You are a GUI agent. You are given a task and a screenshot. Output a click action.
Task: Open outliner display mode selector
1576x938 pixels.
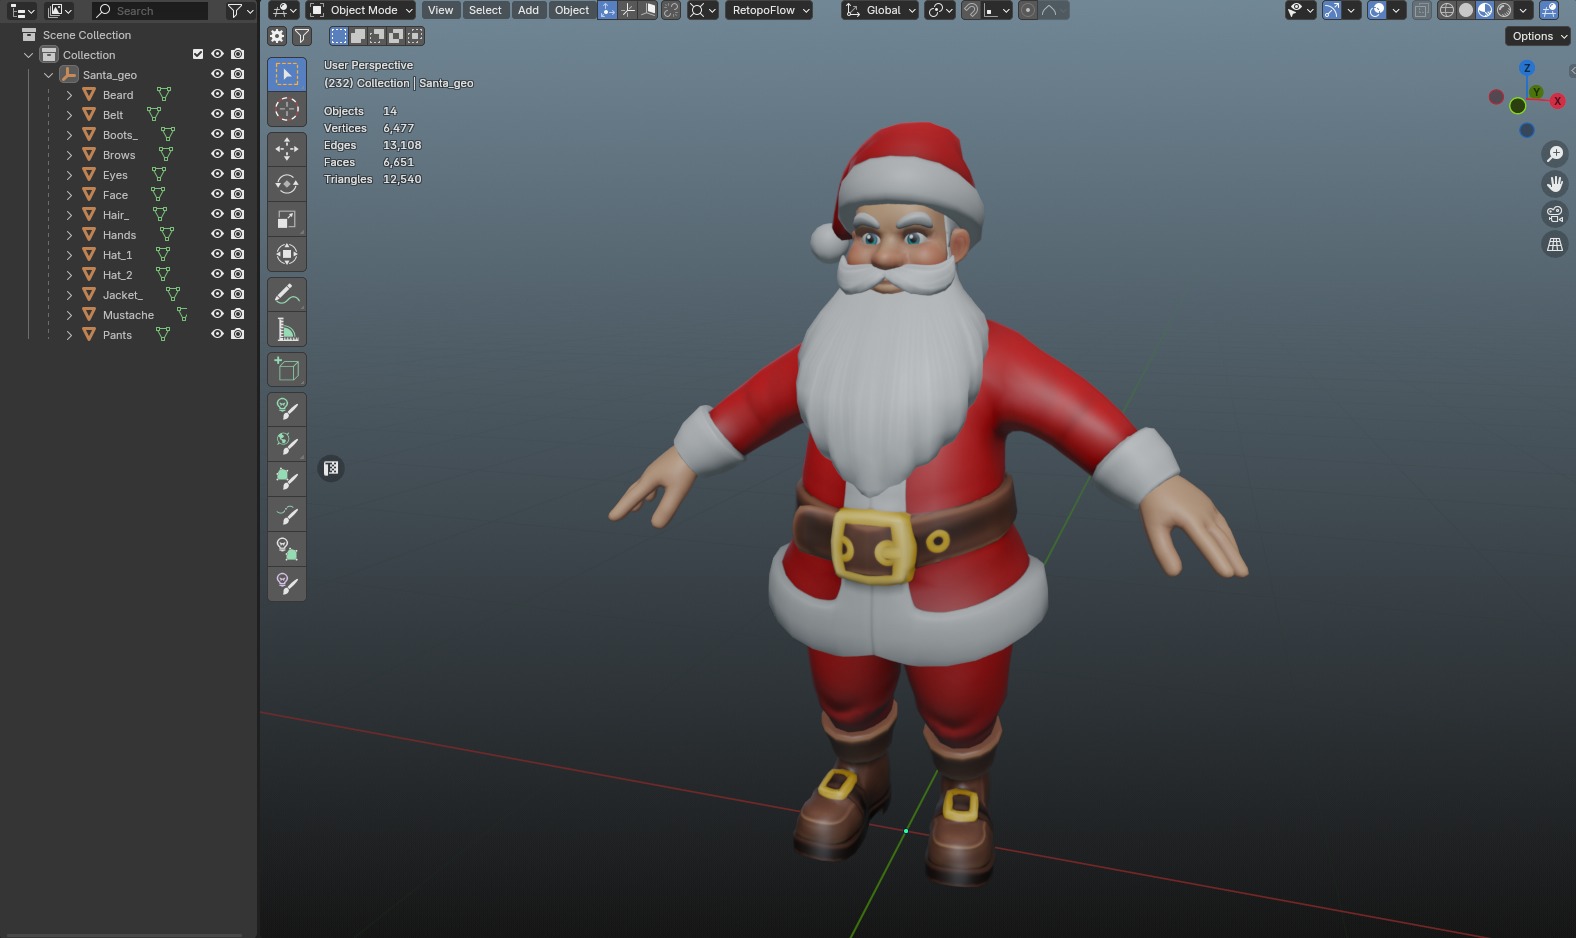click(x=60, y=11)
